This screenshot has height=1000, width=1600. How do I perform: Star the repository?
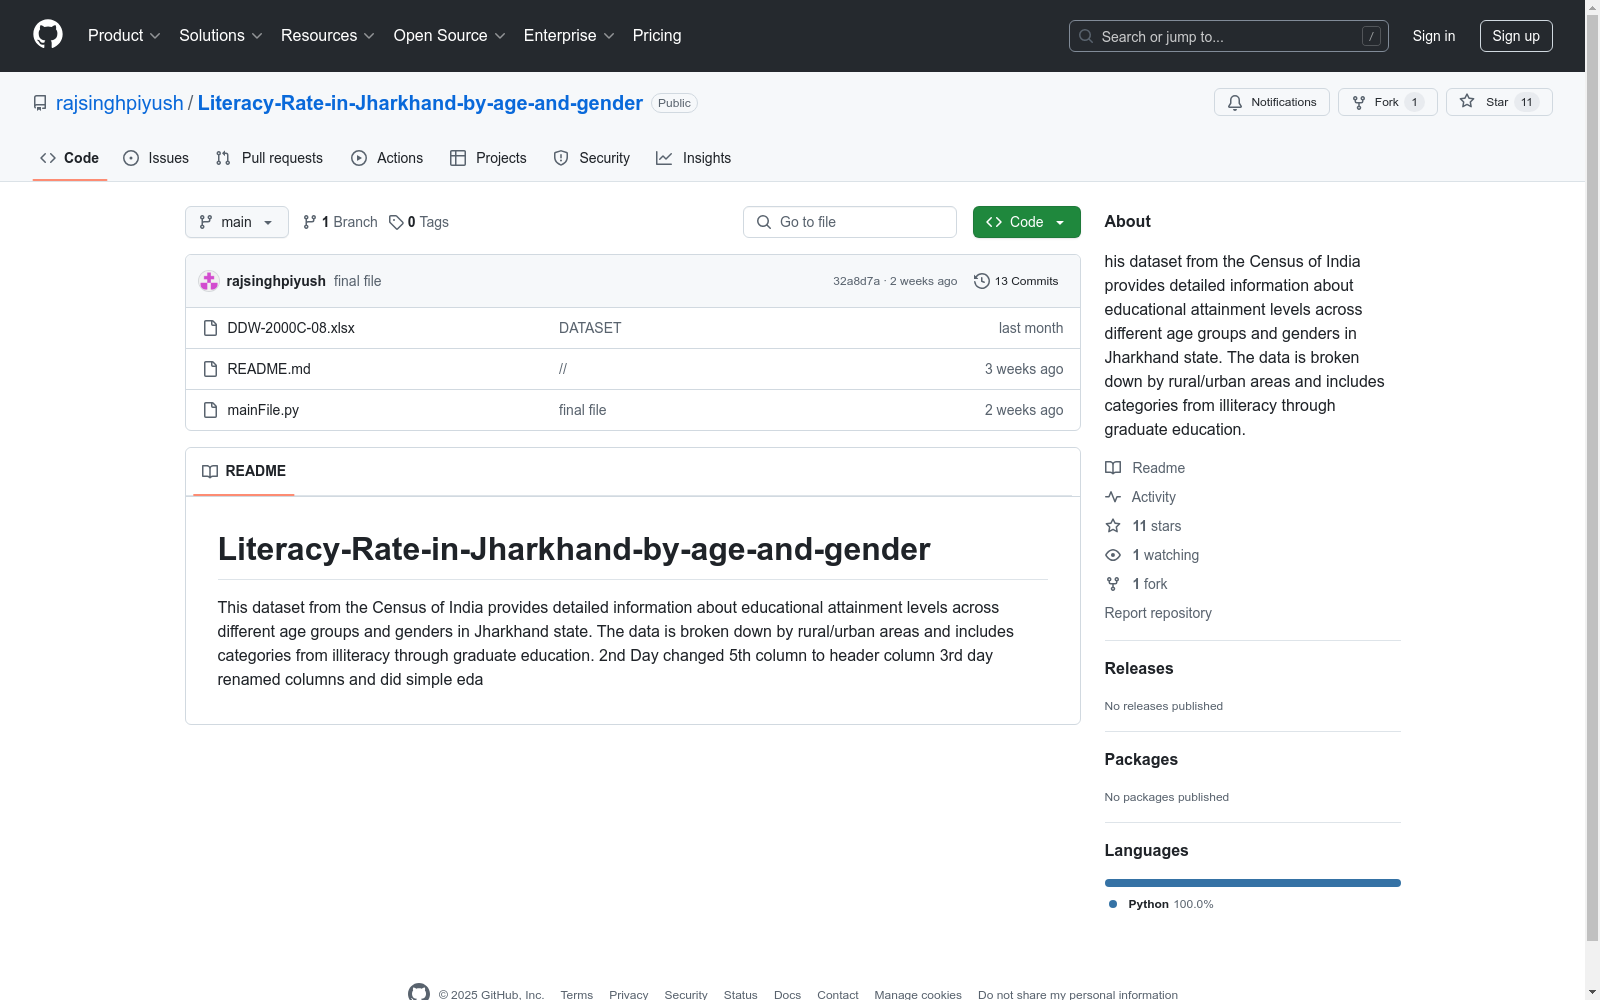[1498, 102]
